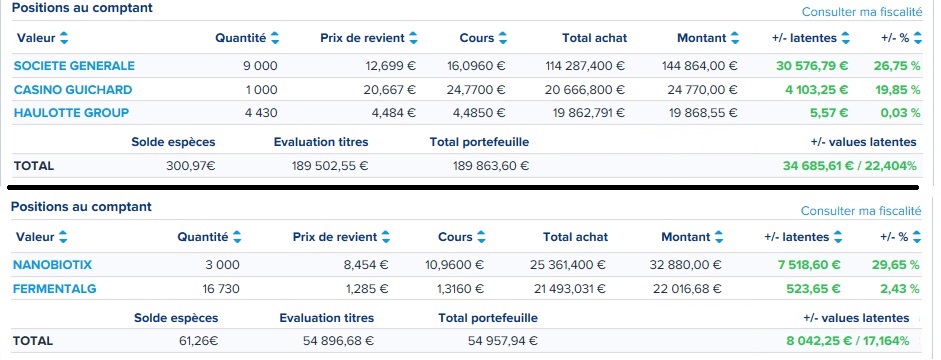Sort top table by +/- latentes arrows

846,38
